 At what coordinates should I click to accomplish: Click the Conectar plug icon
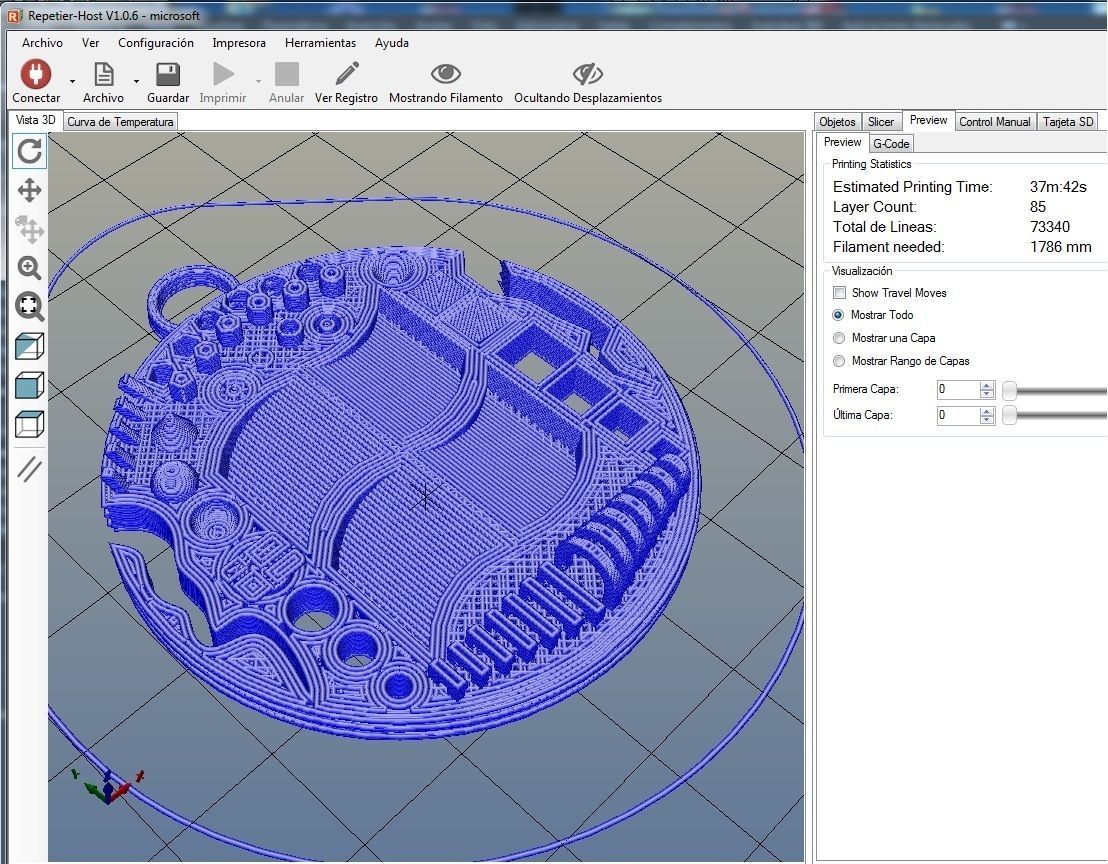pyautogui.click(x=35, y=73)
